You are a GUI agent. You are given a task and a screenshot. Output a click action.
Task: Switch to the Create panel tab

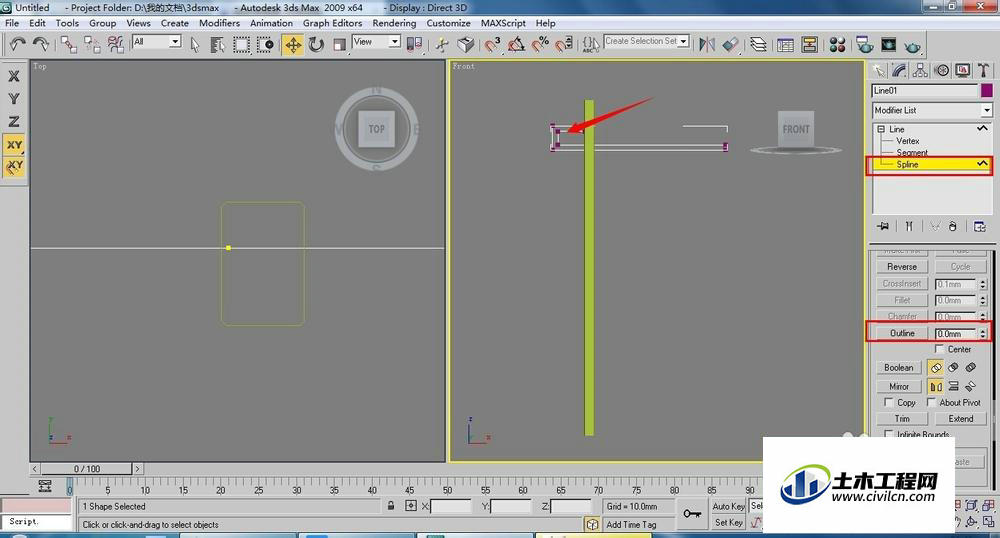coord(879,70)
